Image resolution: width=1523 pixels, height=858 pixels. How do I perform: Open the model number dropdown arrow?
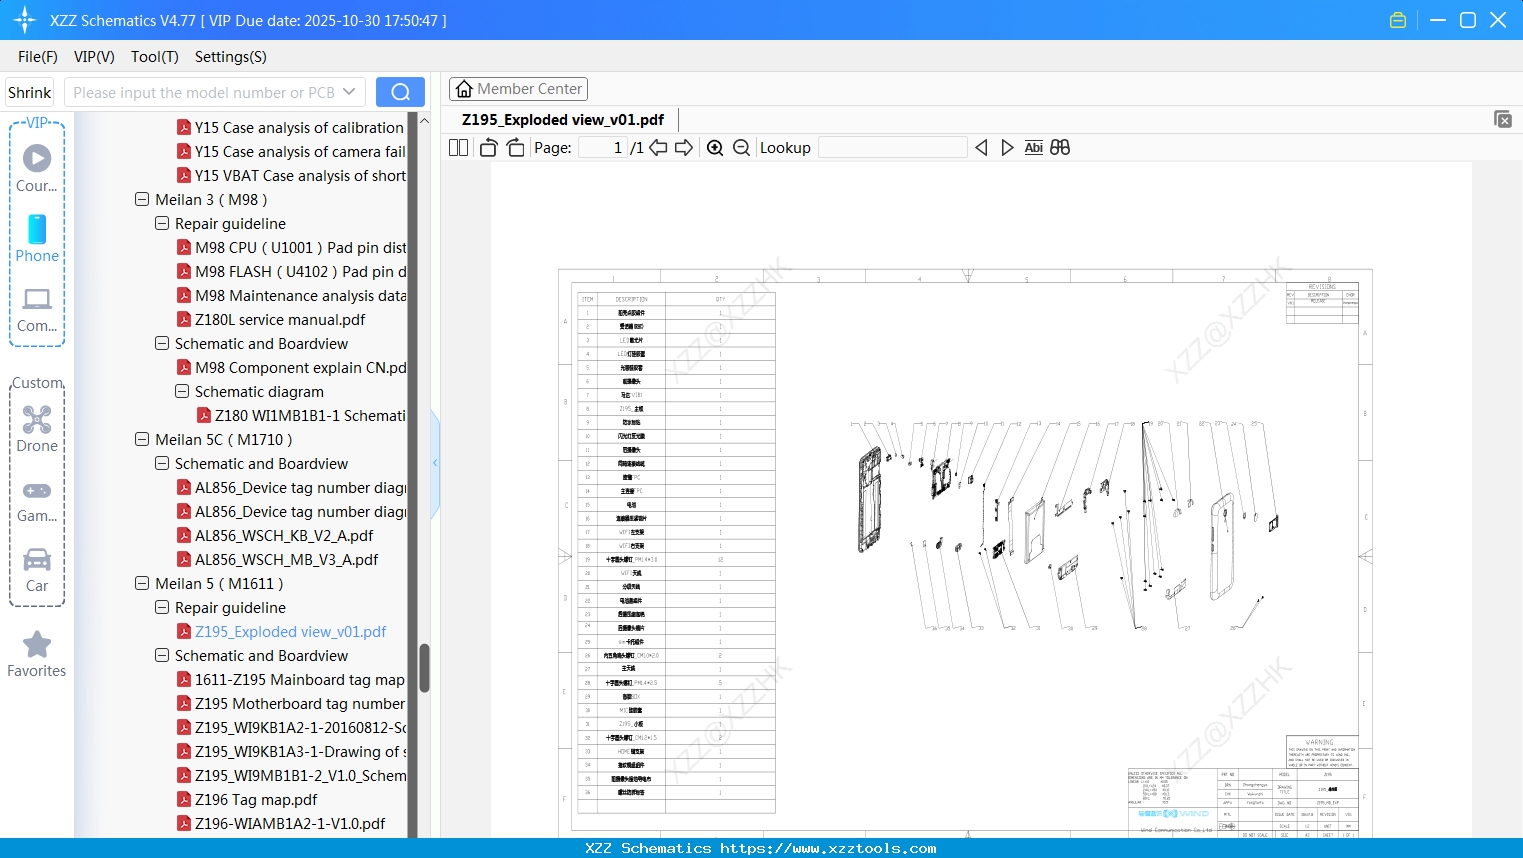349,92
